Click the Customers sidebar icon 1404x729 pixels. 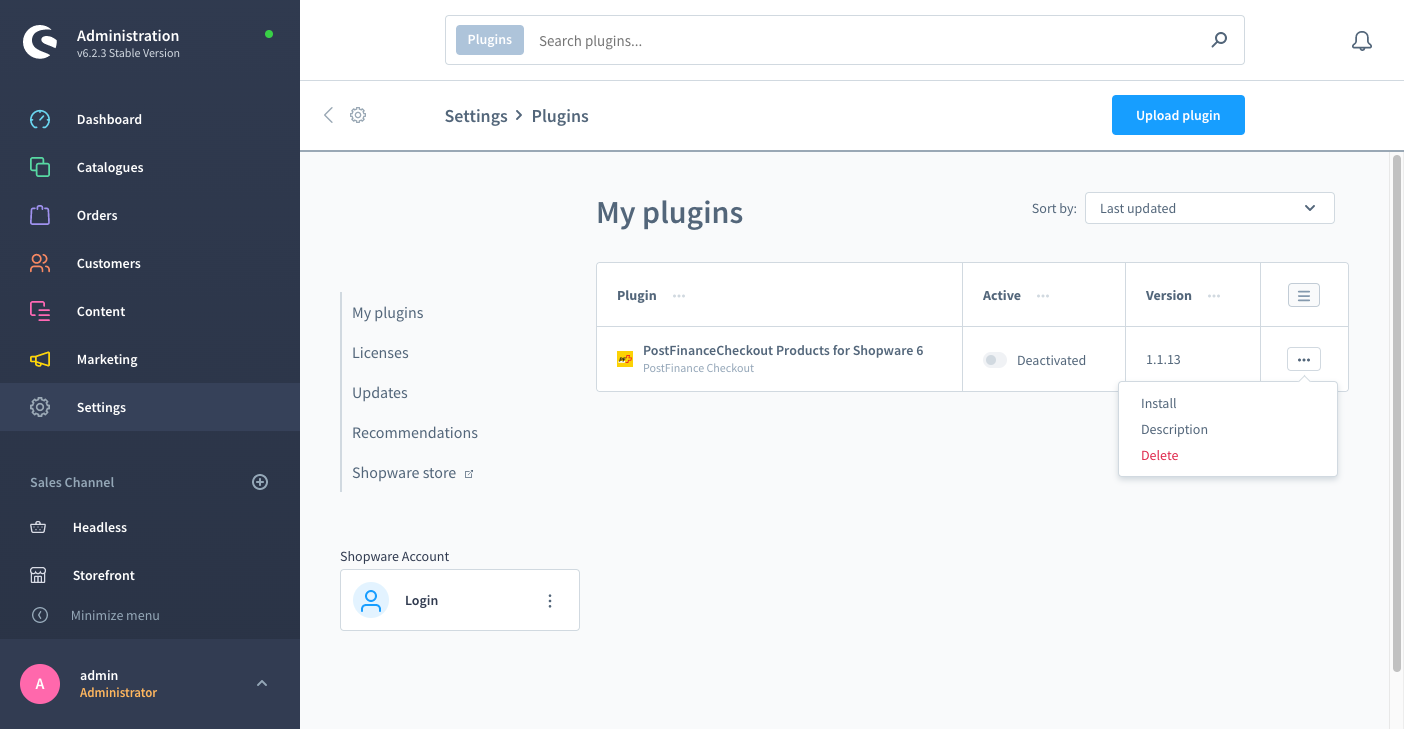click(x=40, y=263)
